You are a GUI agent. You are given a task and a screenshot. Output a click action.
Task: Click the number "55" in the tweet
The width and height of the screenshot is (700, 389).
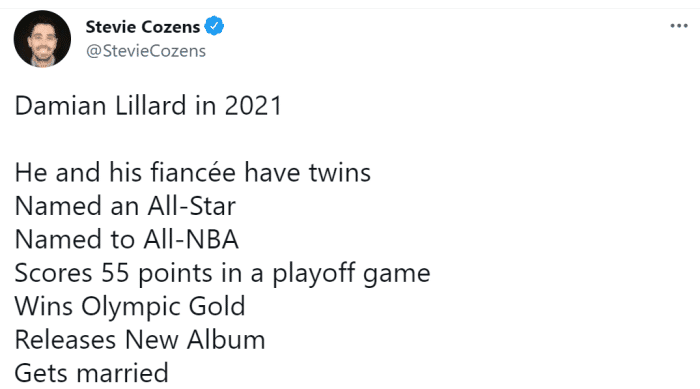115,273
